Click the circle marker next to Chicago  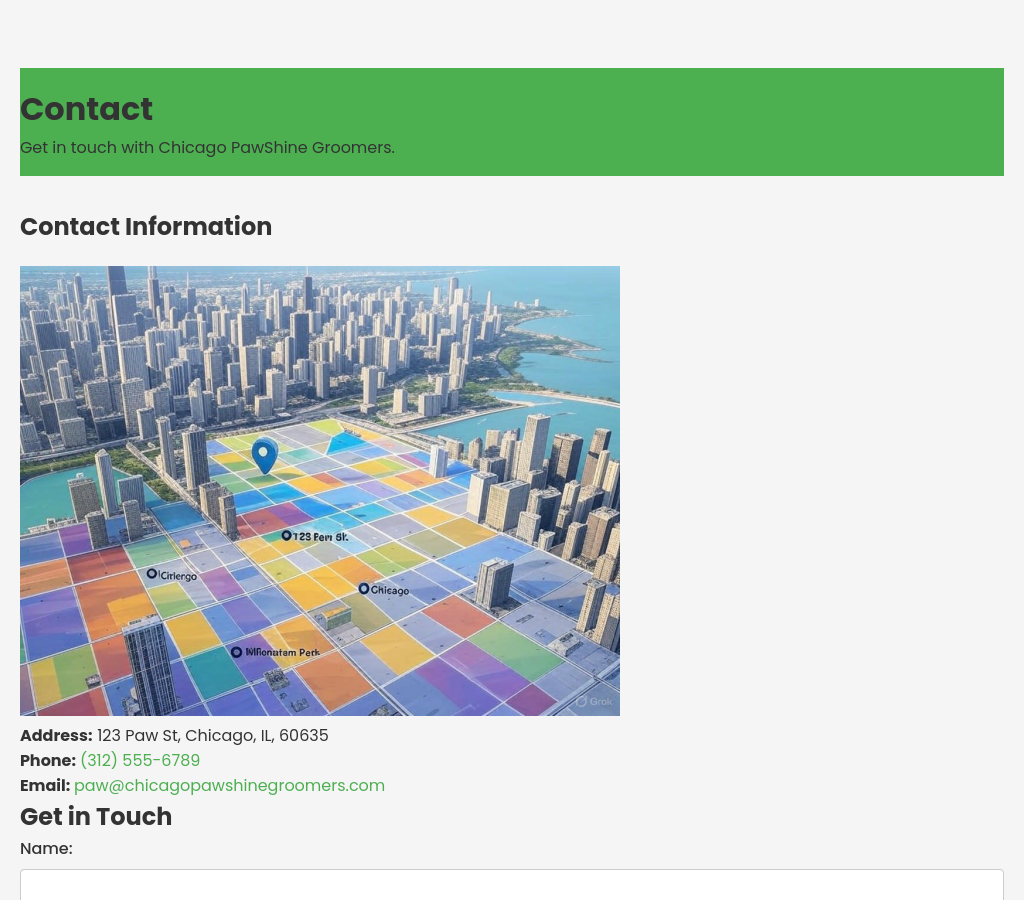point(364,588)
